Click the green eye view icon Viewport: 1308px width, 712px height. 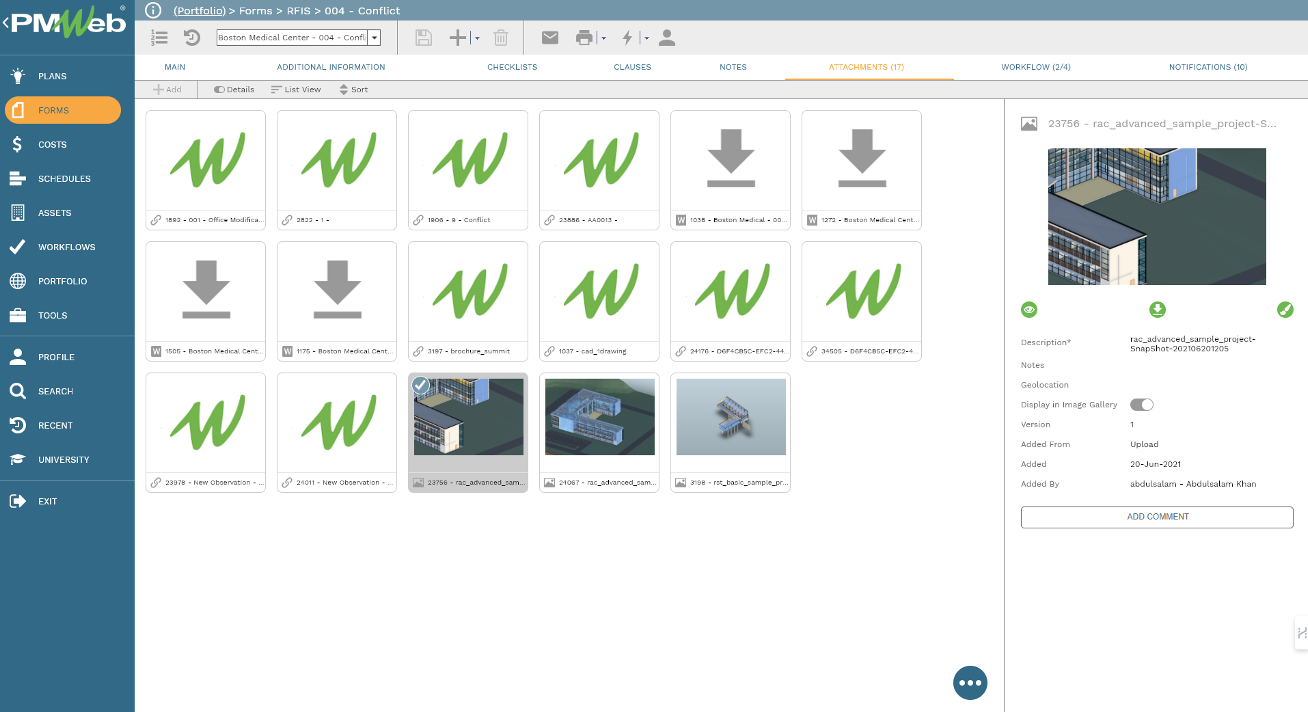point(1029,310)
